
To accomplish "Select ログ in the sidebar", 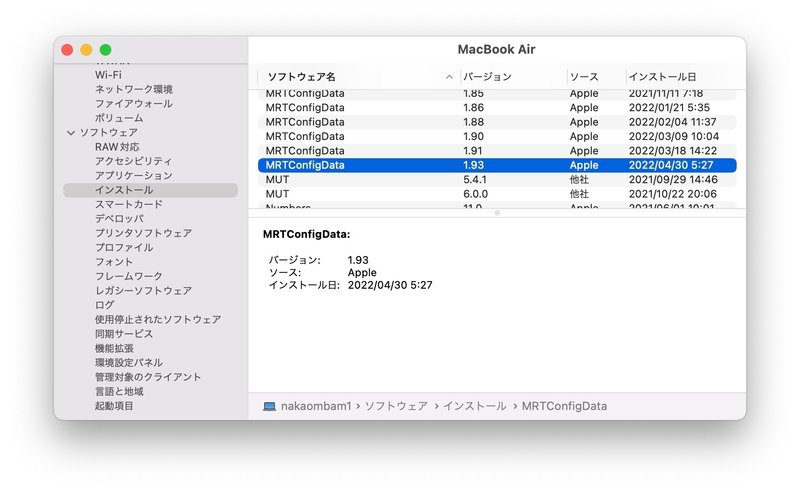I will point(105,305).
